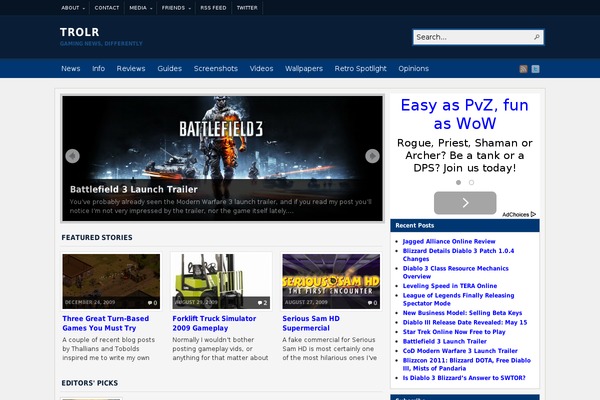Click the comment count icon on Serious Sam story

pyautogui.click(x=372, y=303)
